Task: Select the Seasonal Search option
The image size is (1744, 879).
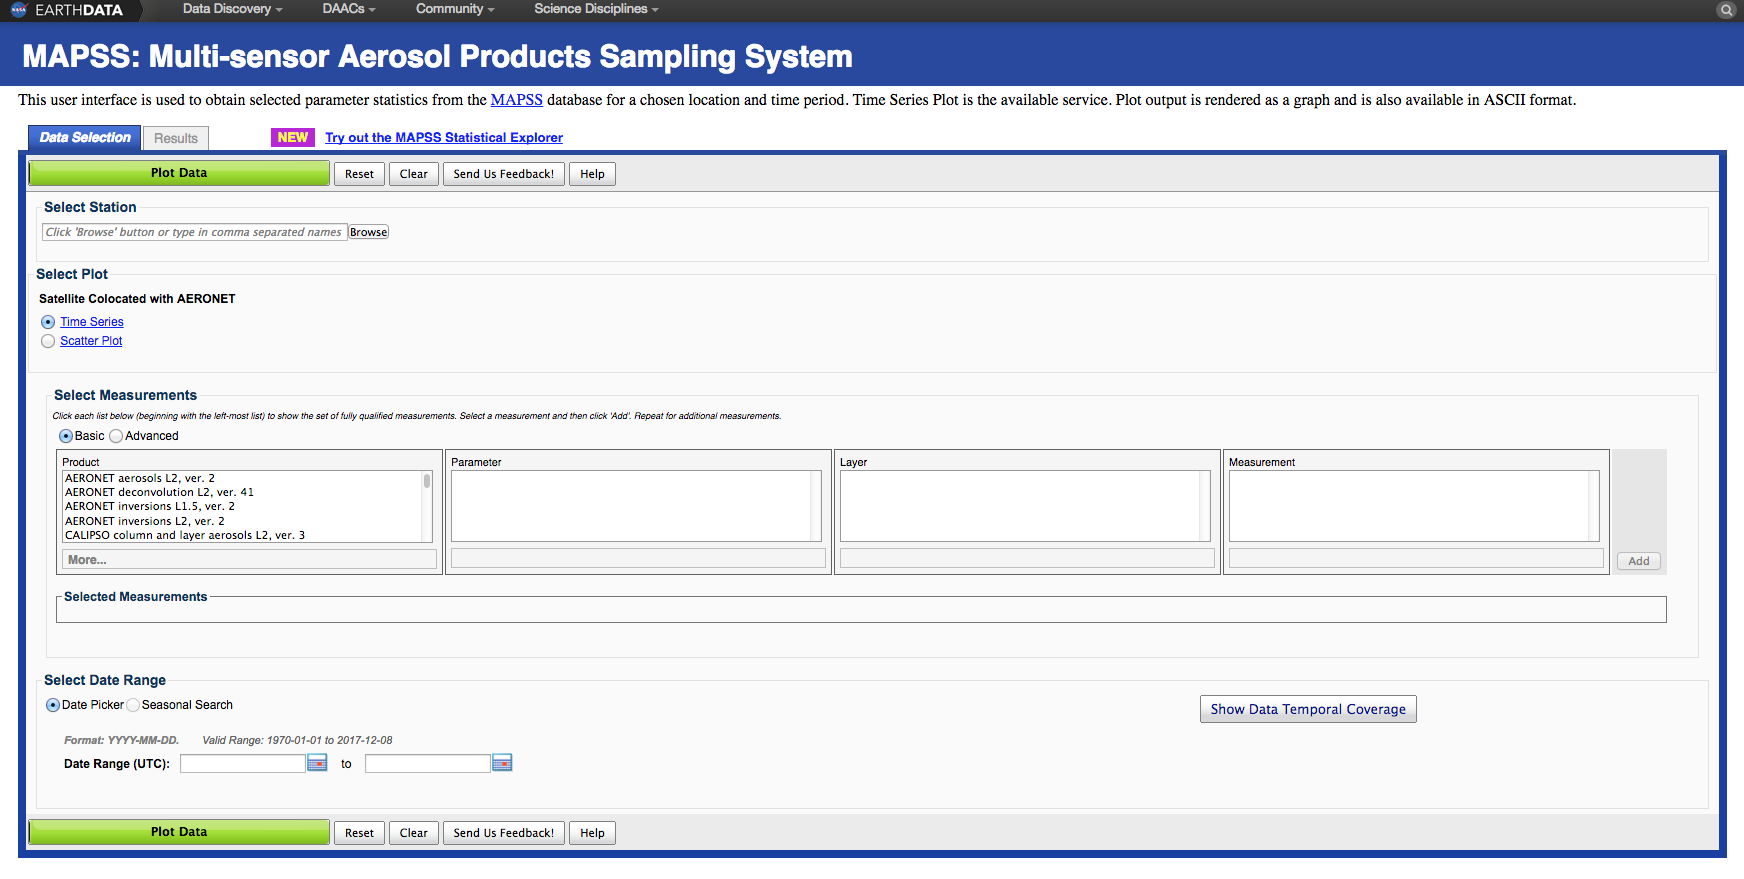Action: point(133,705)
